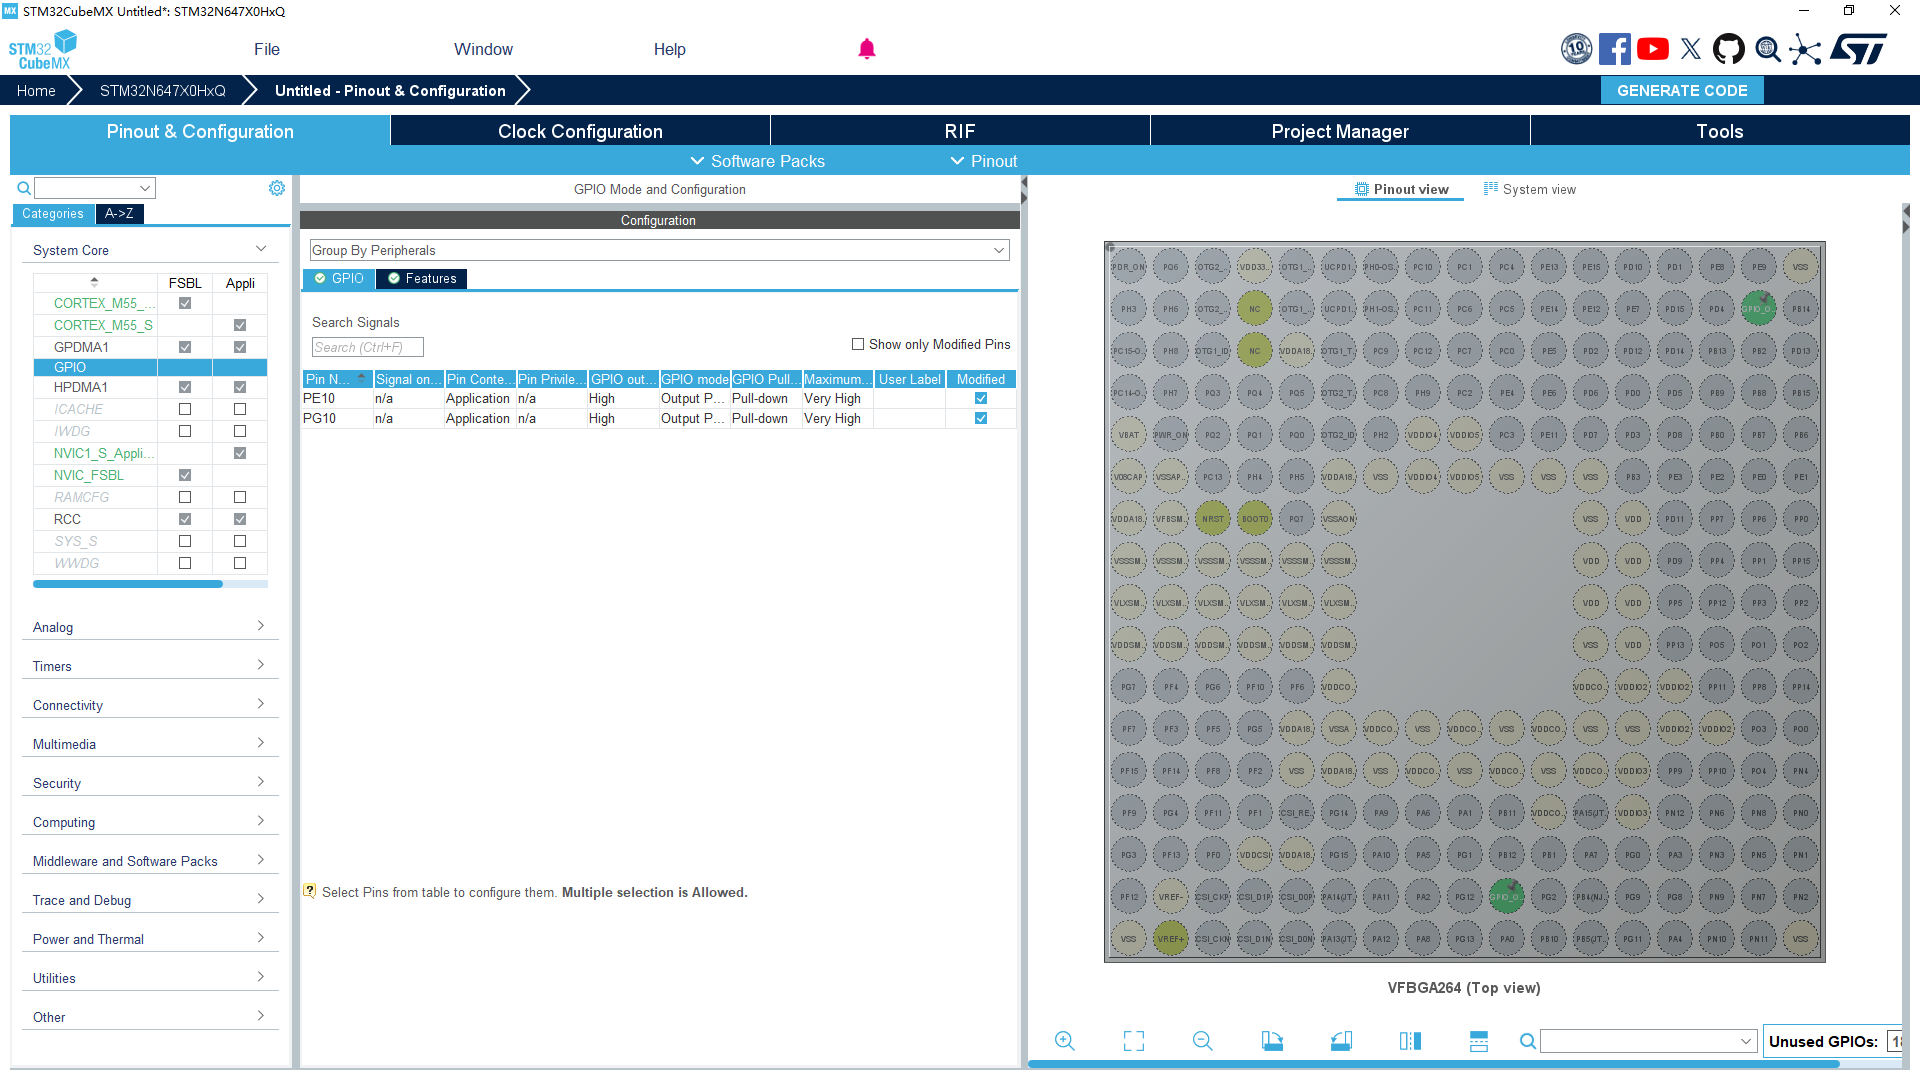Open the Wiki search icon
The height and width of the screenshot is (1080, 1920).
tap(1768, 49)
